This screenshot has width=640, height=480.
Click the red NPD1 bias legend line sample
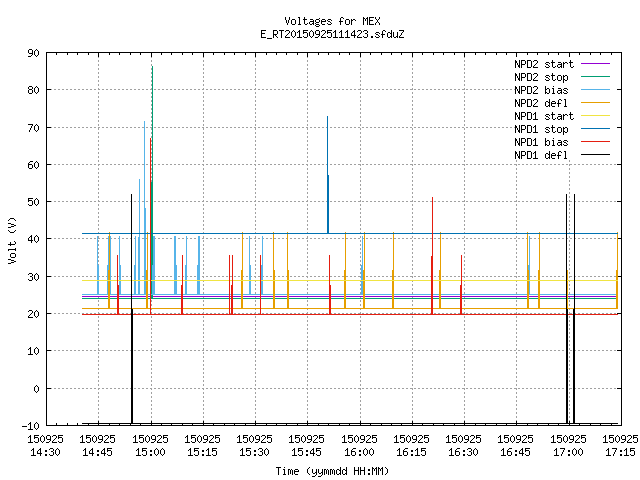pyautogui.click(x=595, y=142)
